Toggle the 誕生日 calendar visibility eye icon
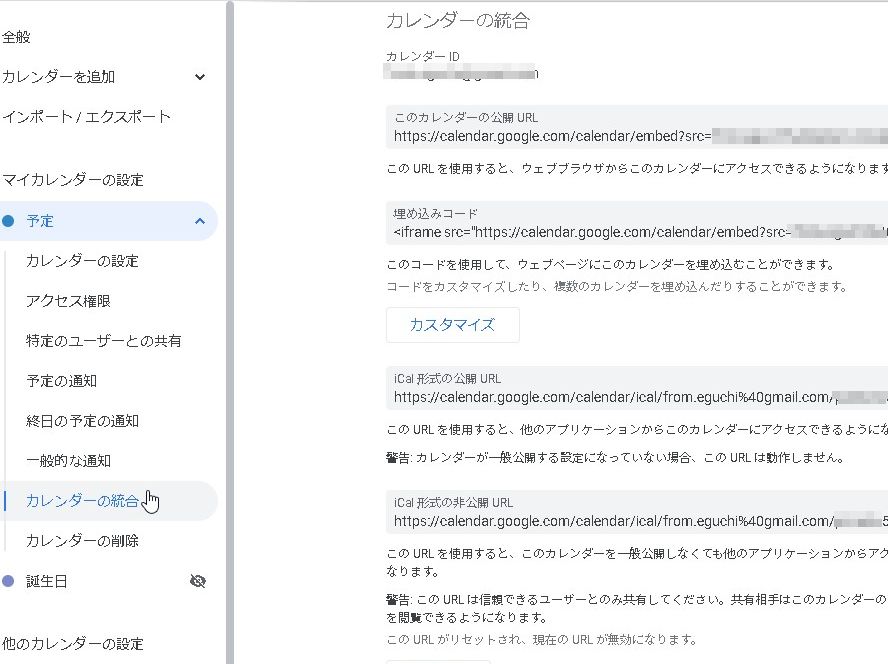Viewport: 888px width, 664px height. (198, 581)
